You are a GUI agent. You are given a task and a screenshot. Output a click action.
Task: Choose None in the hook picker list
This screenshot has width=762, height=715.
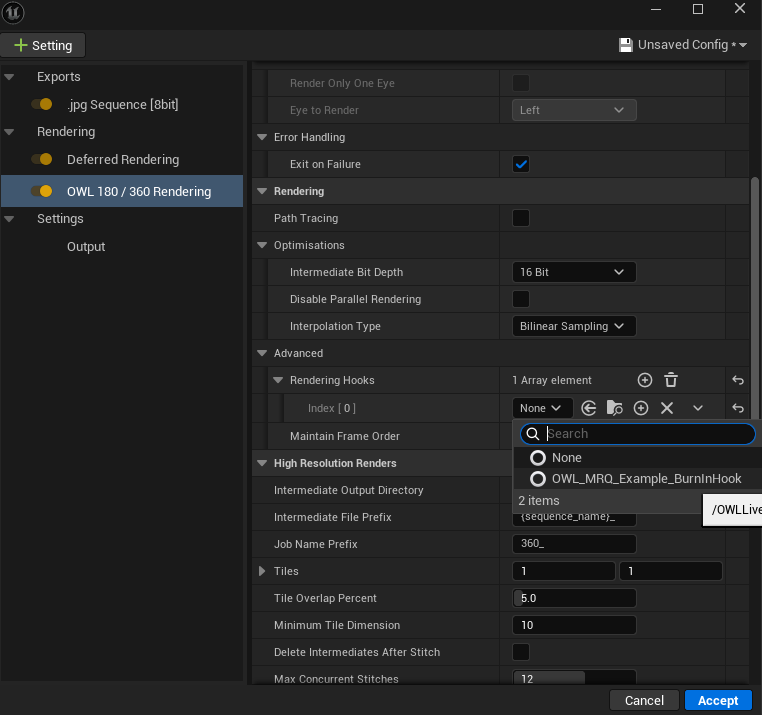click(566, 457)
